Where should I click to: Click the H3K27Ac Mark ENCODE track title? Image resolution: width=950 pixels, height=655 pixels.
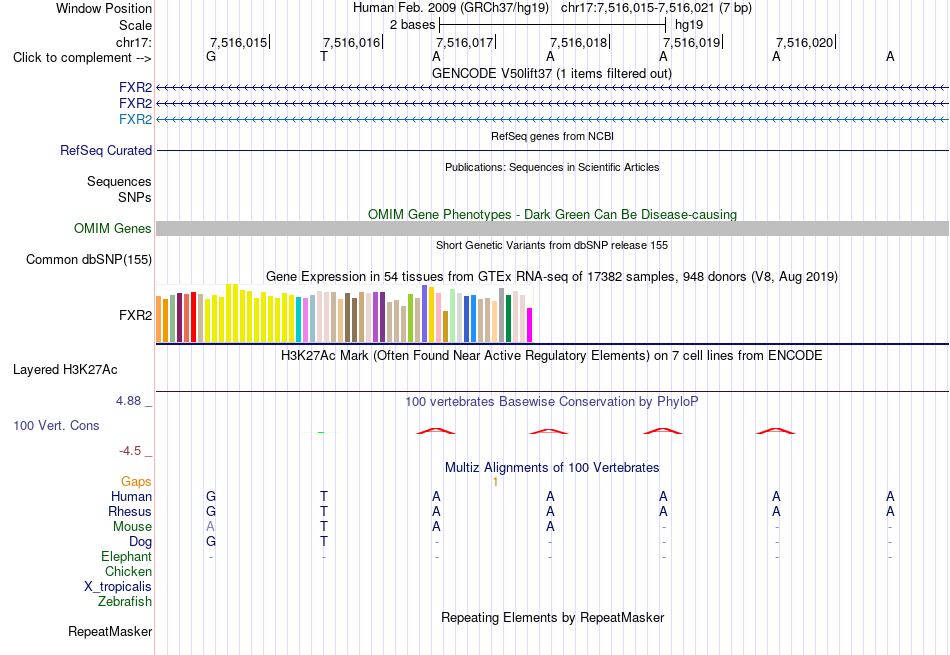coord(551,356)
